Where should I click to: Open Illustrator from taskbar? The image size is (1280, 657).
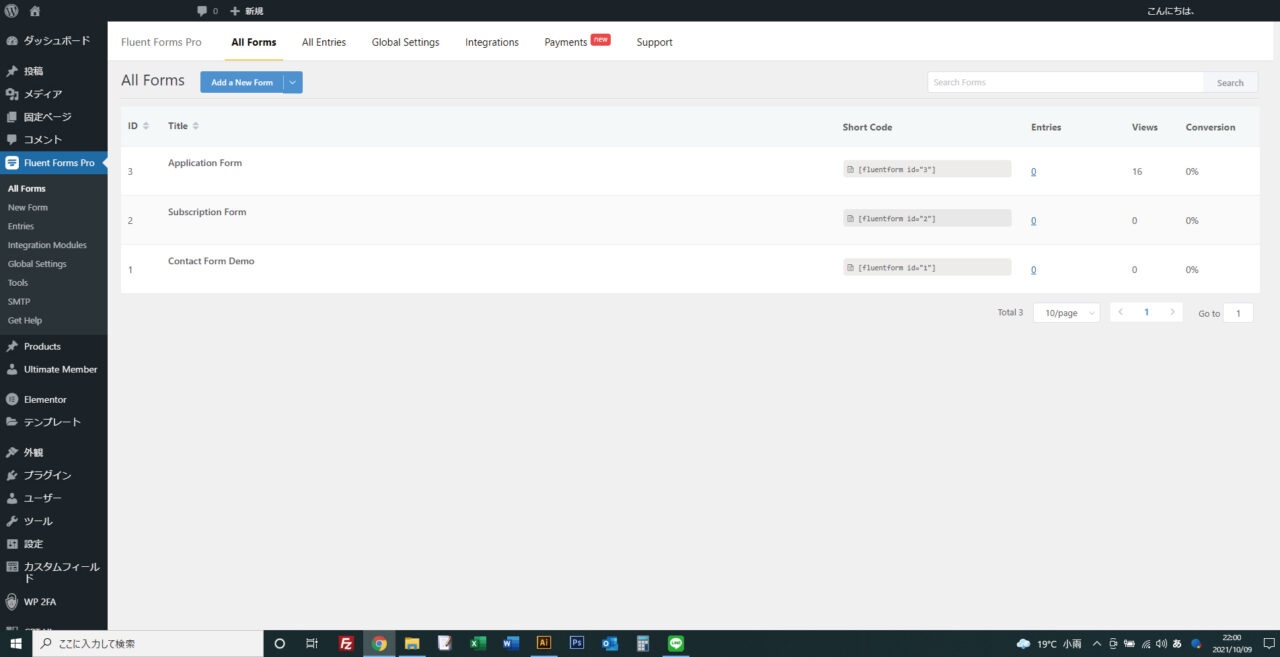pyautogui.click(x=544, y=643)
